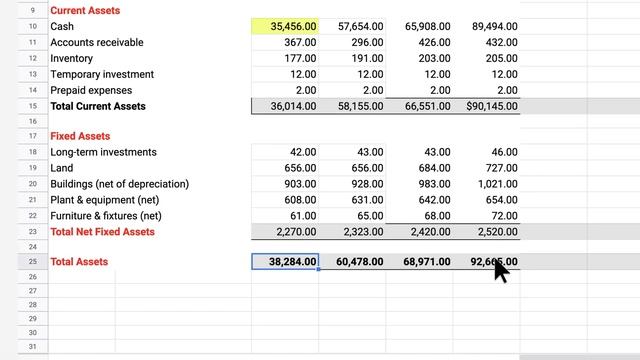
Task: Click Plant & equipment value 608.00
Action: coord(300,200)
